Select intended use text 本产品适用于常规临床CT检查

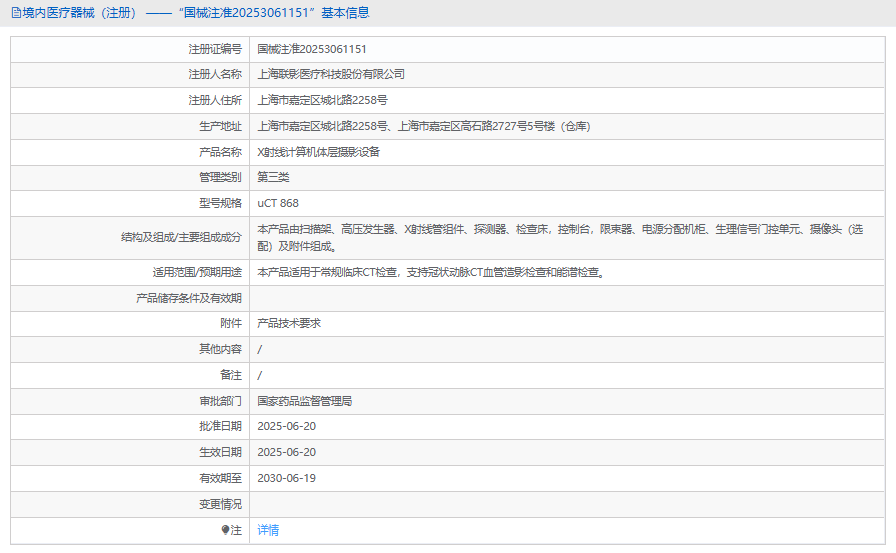432,273
